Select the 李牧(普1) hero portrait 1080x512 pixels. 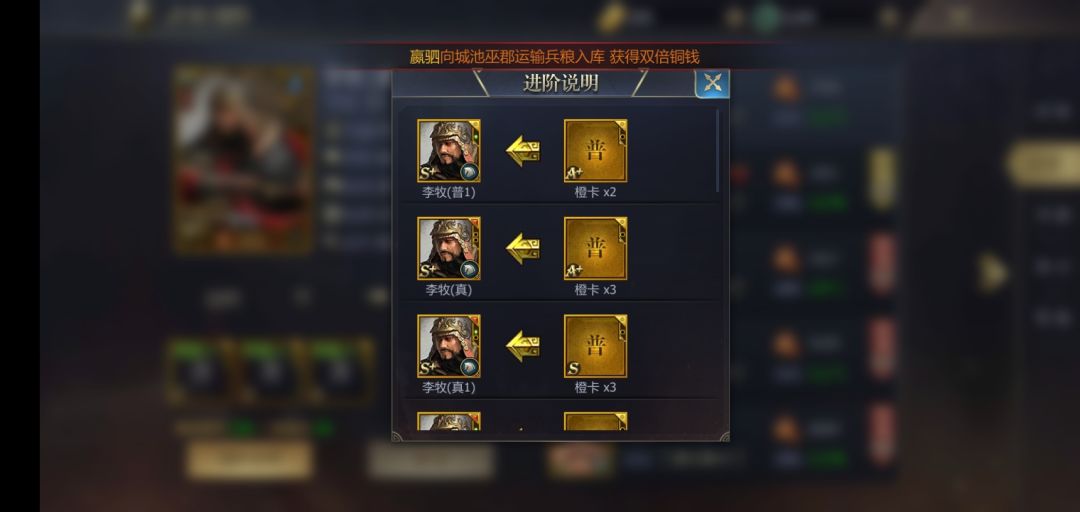click(448, 150)
